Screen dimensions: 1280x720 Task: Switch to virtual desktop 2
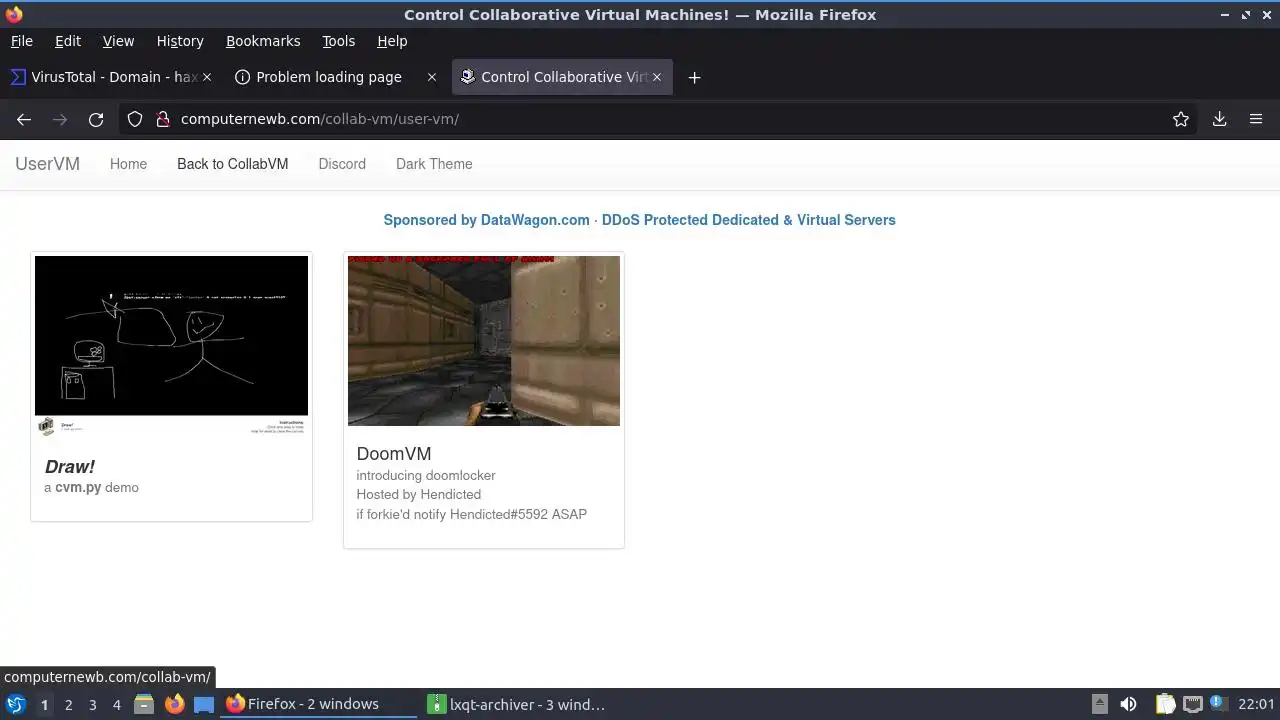tap(68, 705)
